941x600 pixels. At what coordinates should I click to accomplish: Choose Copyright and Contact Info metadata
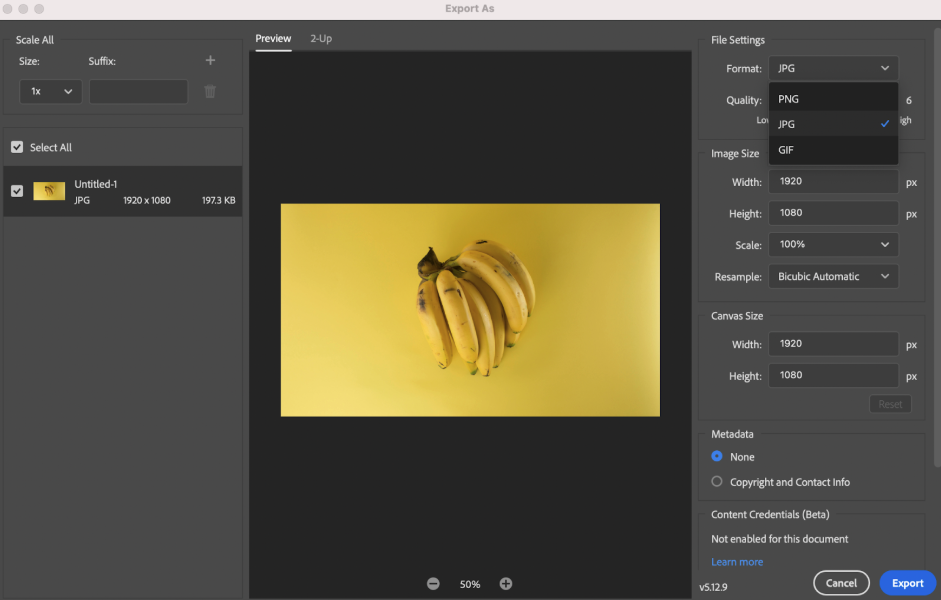[717, 481]
